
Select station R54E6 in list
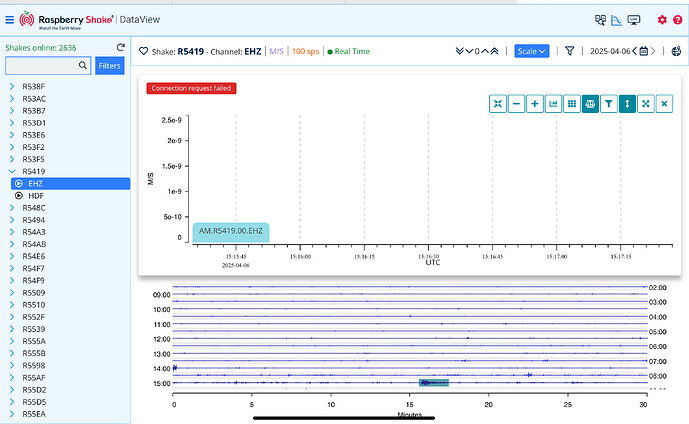point(34,257)
